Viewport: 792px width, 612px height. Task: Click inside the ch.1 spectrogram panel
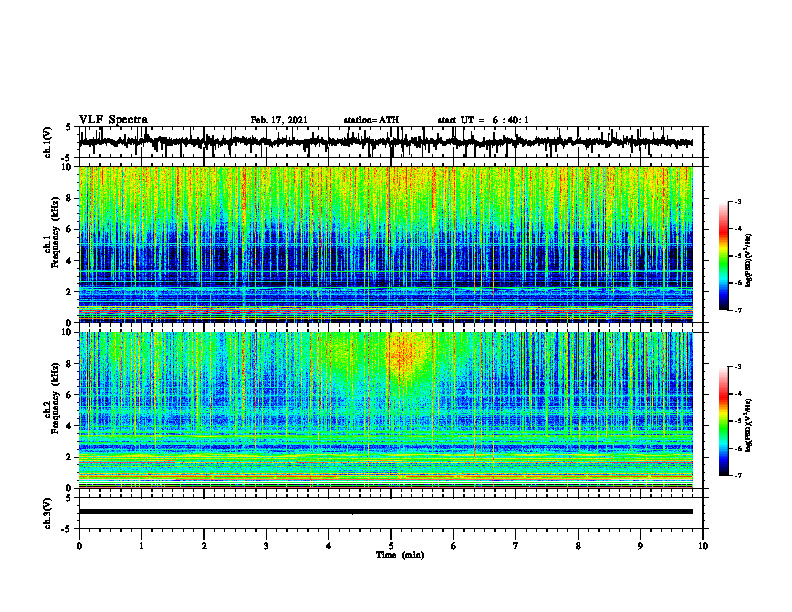point(386,244)
